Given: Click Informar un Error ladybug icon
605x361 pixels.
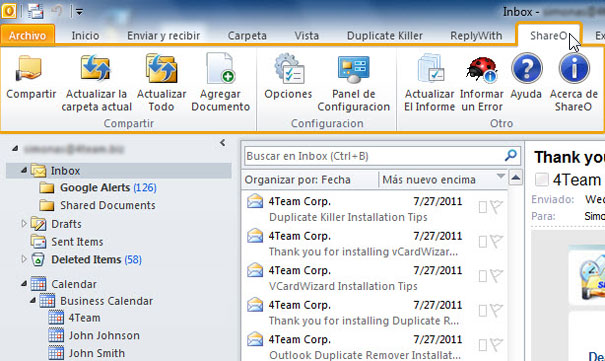Looking at the screenshot, I should [482, 69].
